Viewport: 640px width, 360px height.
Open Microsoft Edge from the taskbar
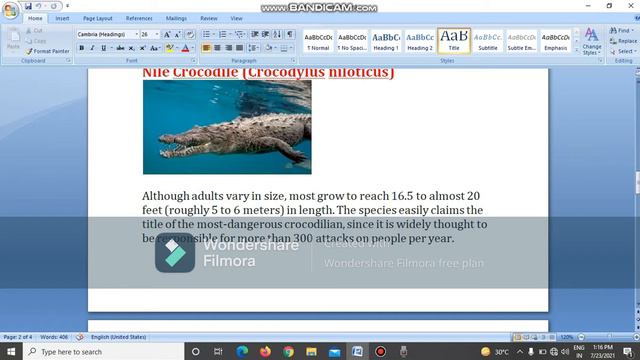click(x=242, y=351)
